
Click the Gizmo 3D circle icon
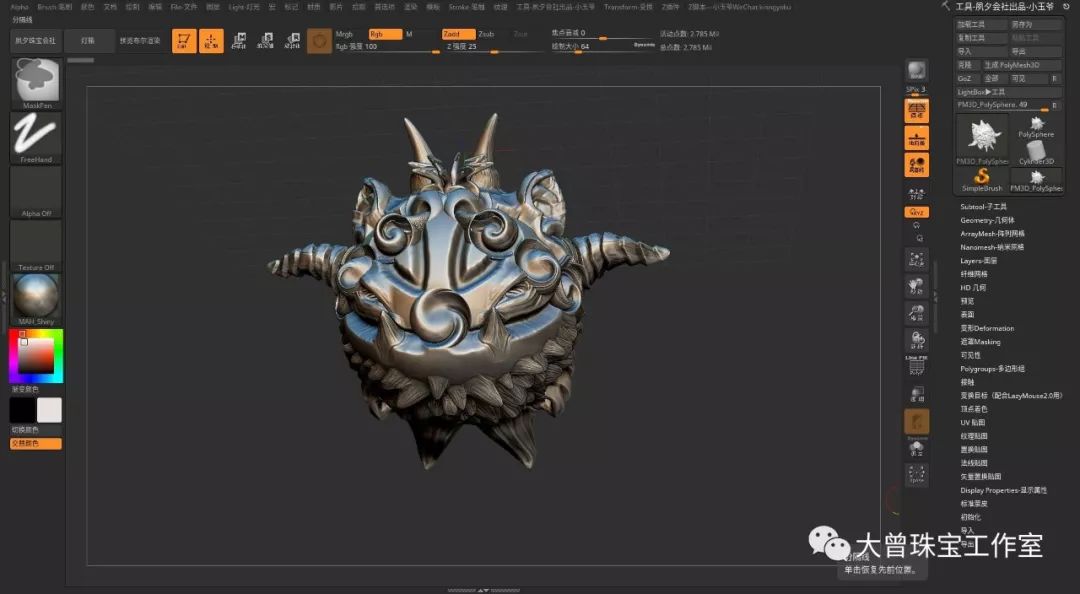click(319, 41)
